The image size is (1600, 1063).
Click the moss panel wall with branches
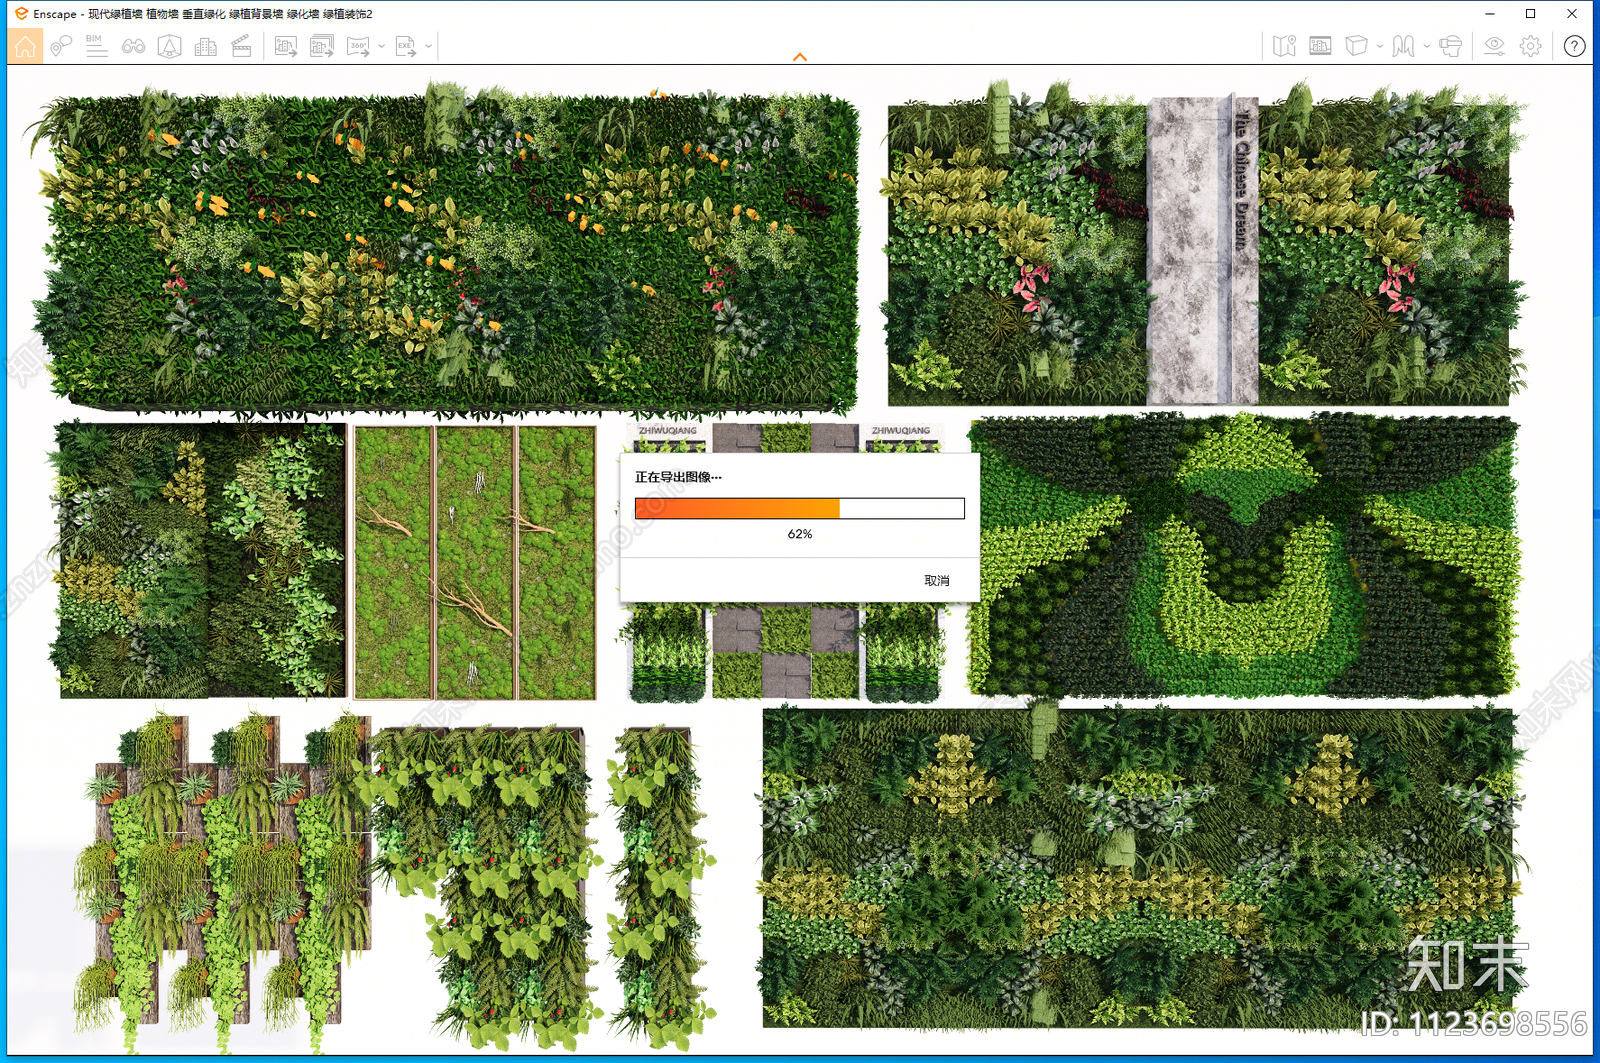475,562
